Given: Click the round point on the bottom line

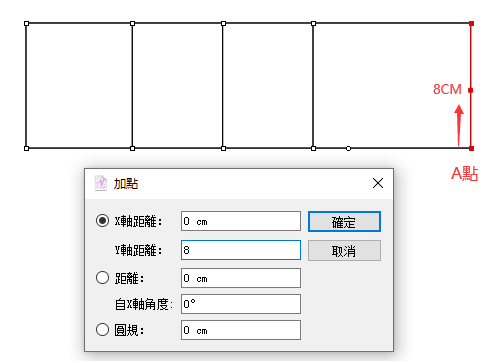Looking at the screenshot, I should (348, 148).
